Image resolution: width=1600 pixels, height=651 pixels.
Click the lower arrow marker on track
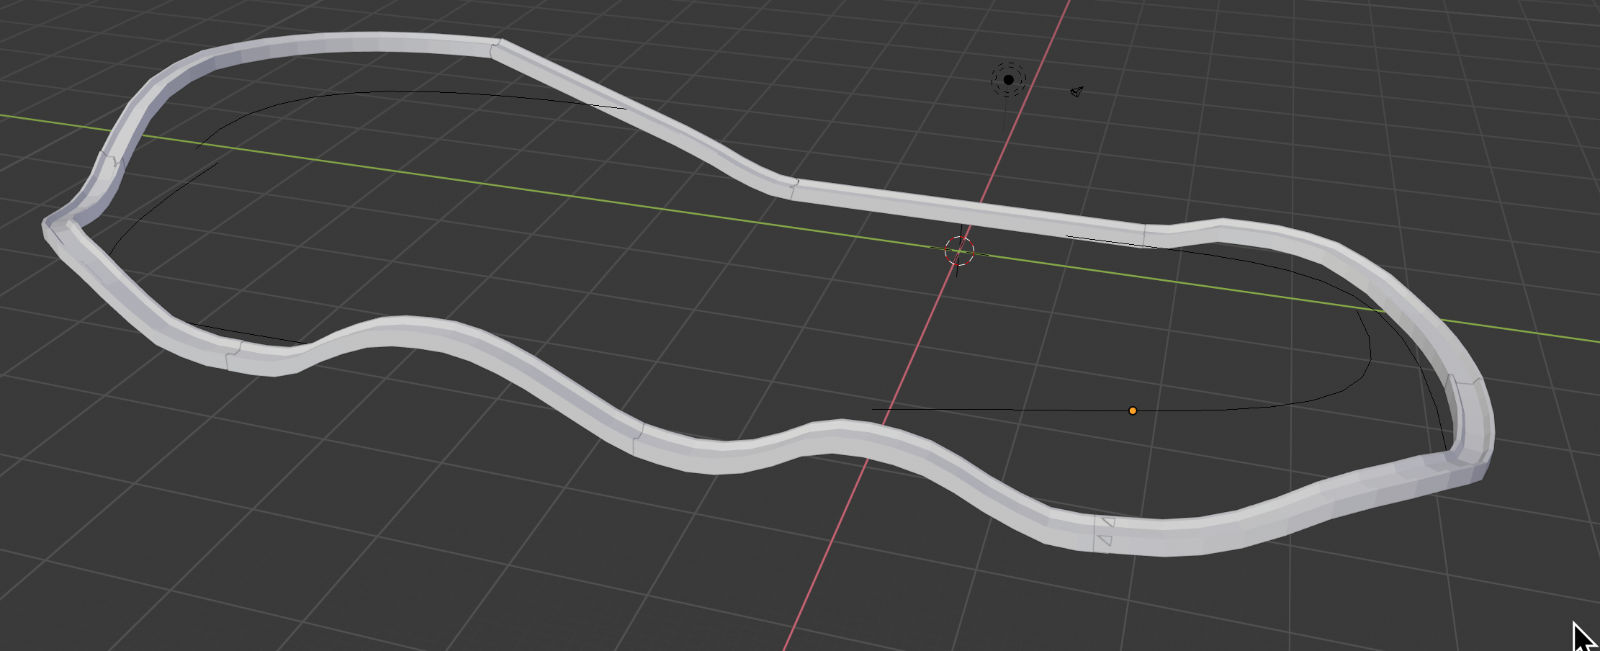point(1104,541)
